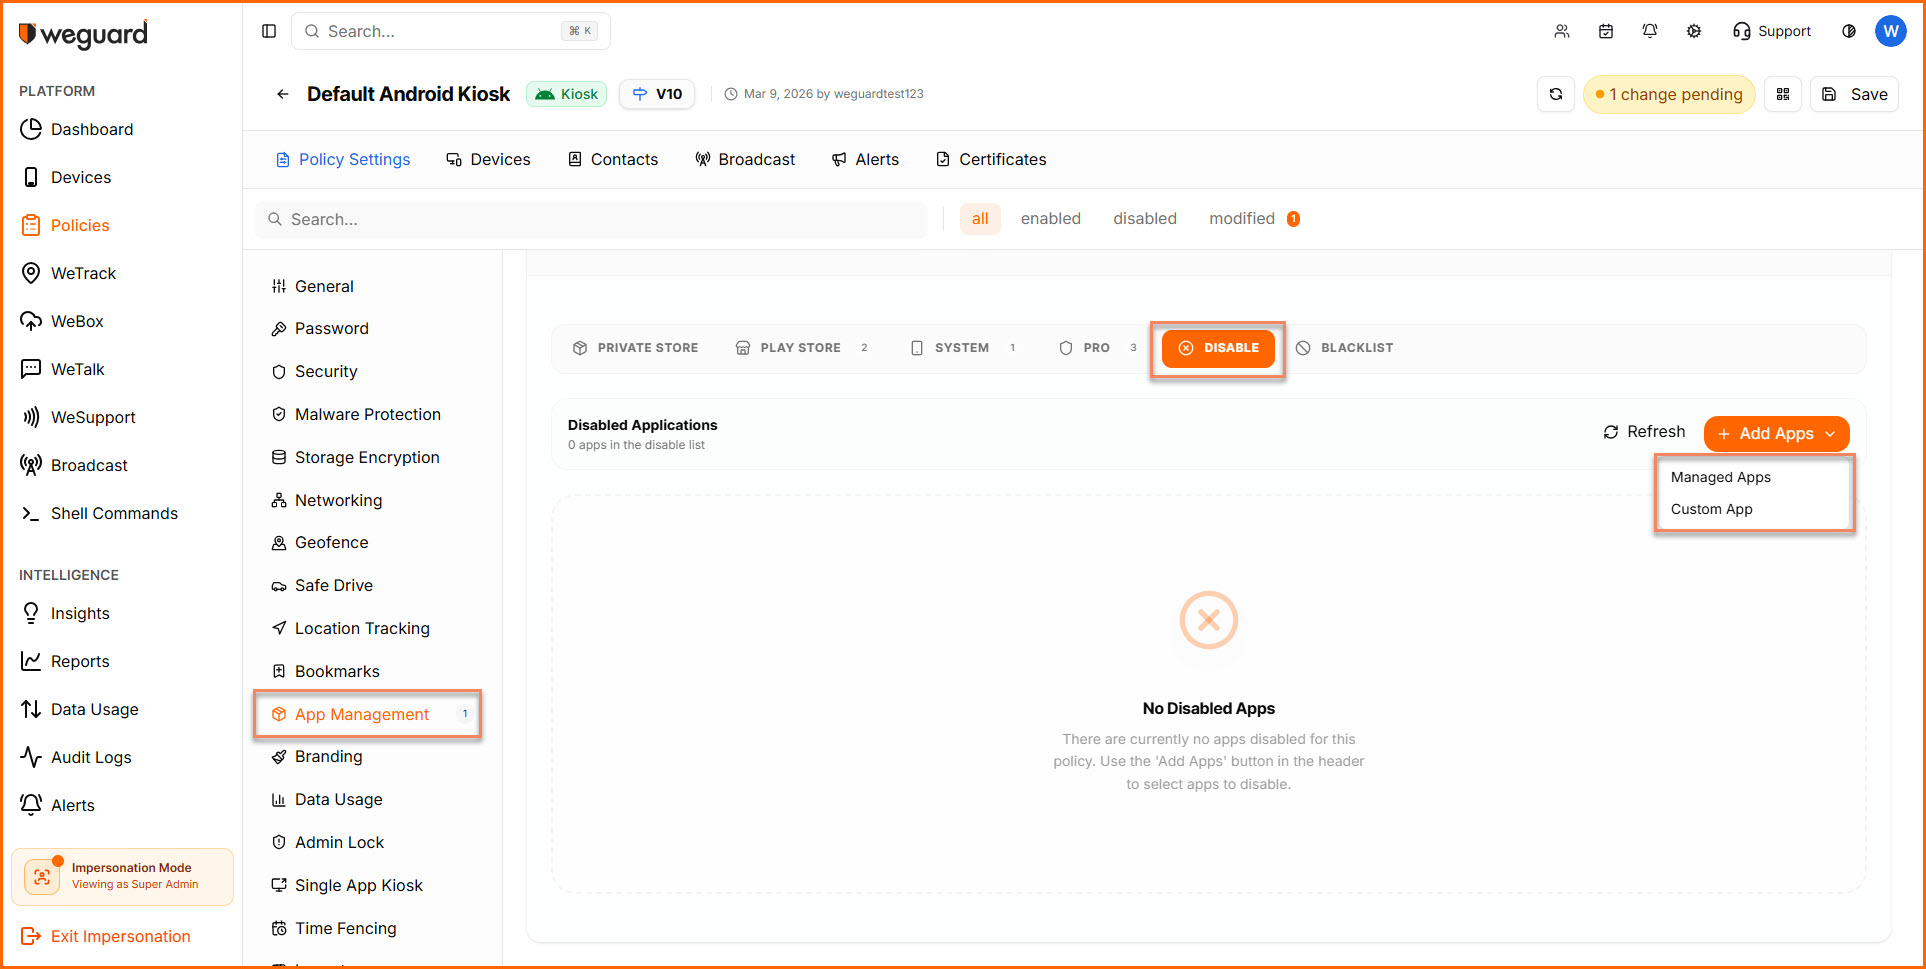Click the Save button
The image size is (1926, 969).
coord(1855,94)
